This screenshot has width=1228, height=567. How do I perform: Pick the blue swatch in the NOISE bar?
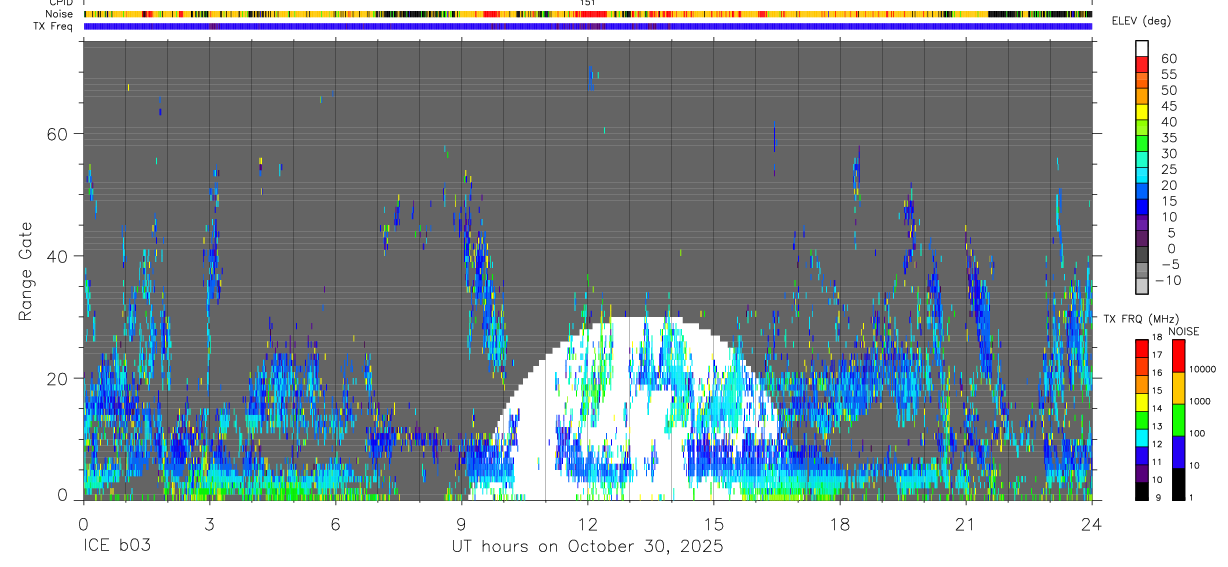pyautogui.click(x=1179, y=452)
